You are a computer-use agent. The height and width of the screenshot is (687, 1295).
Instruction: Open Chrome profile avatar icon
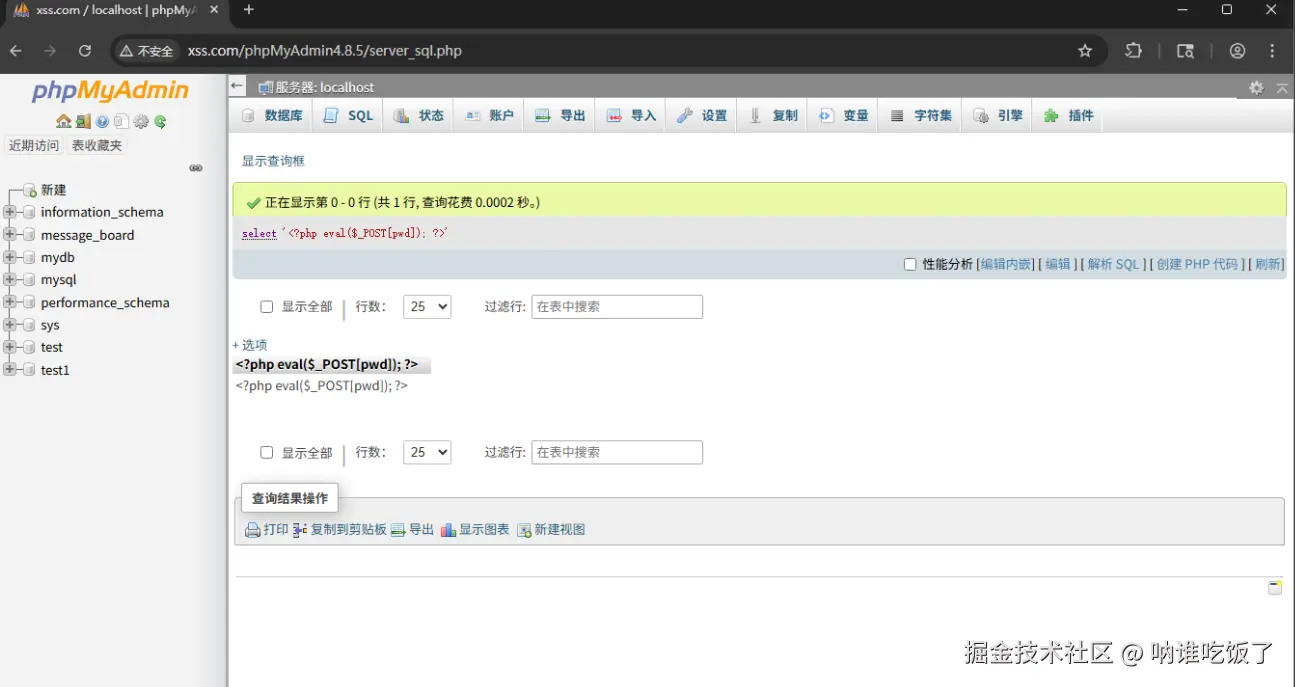pyautogui.click(x=1238, y=51)
